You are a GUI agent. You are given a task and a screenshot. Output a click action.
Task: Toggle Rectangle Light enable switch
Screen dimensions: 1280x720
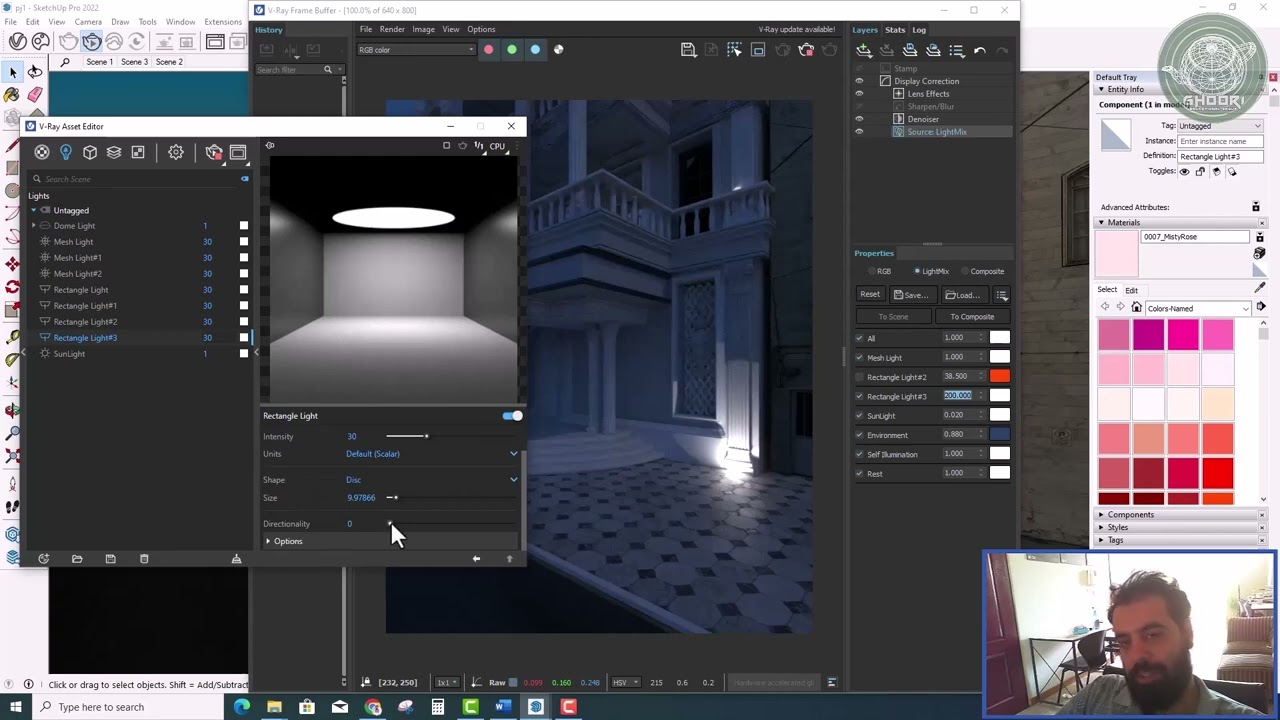(512, 416)
